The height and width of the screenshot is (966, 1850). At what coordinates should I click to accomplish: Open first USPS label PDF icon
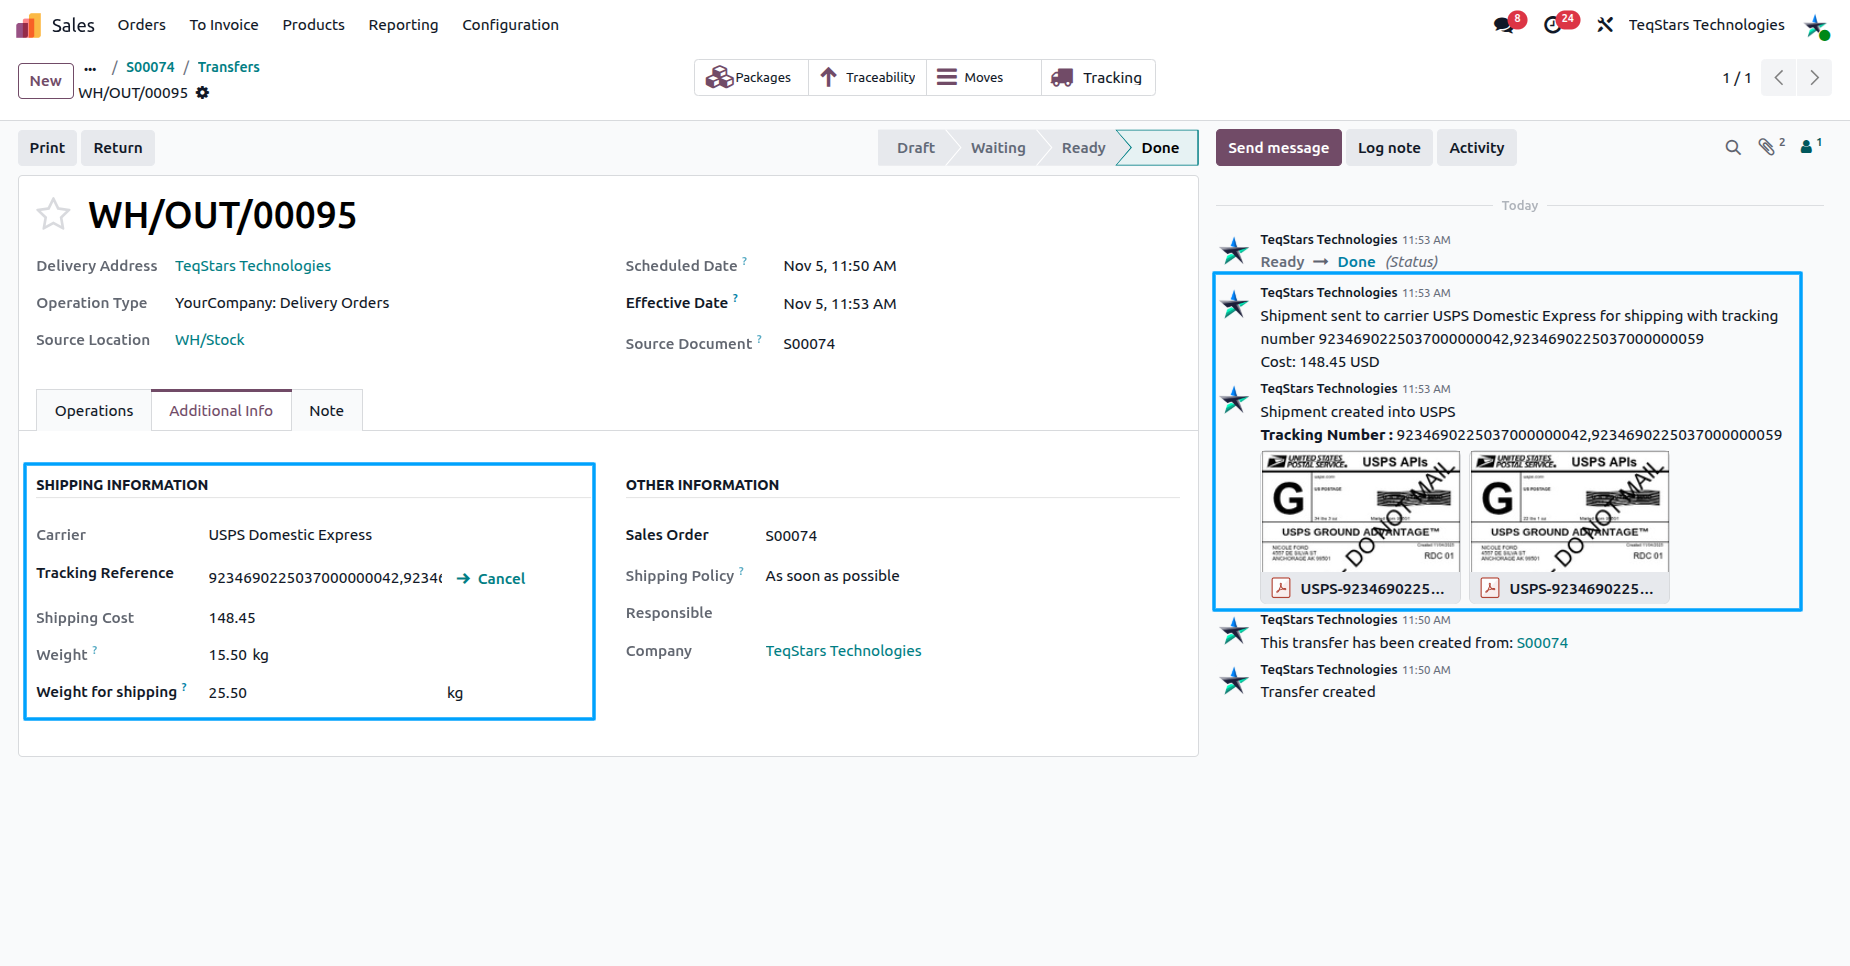point(1281,588)
